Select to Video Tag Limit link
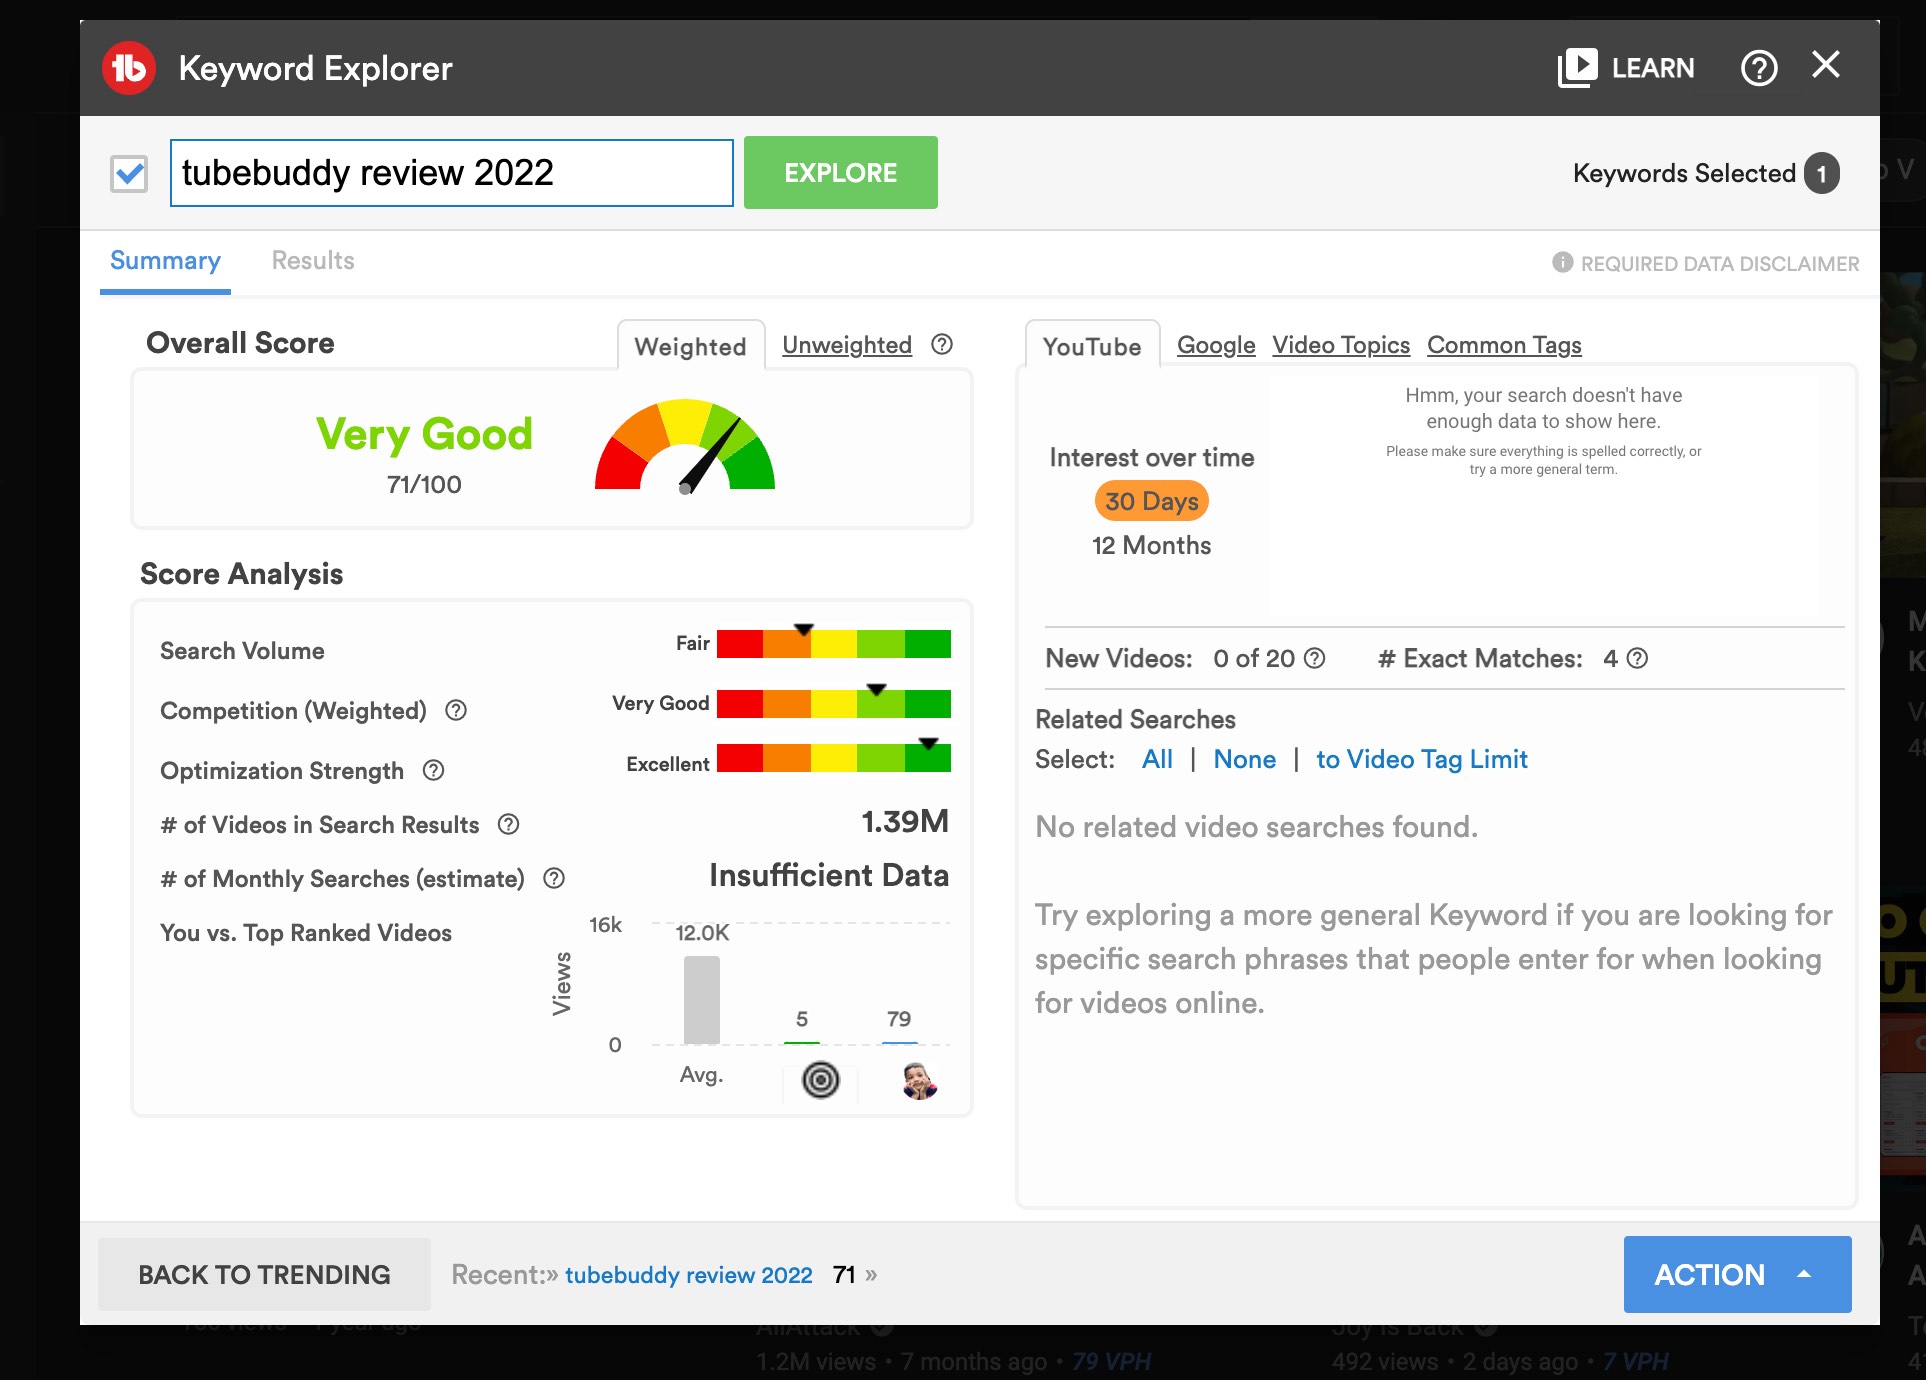Viewport: 1926px width, 1380px height. point(1421,759)
